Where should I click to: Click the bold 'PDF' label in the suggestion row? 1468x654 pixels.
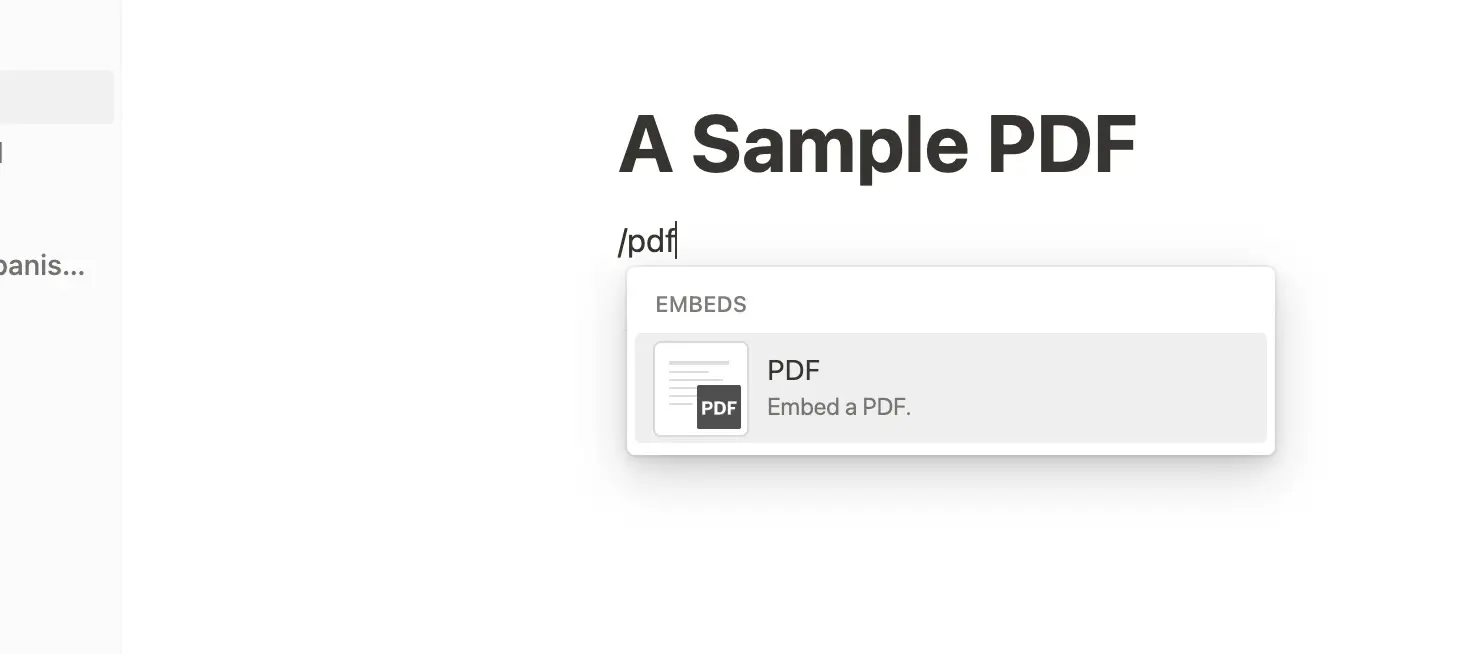(x=793, y=370)
